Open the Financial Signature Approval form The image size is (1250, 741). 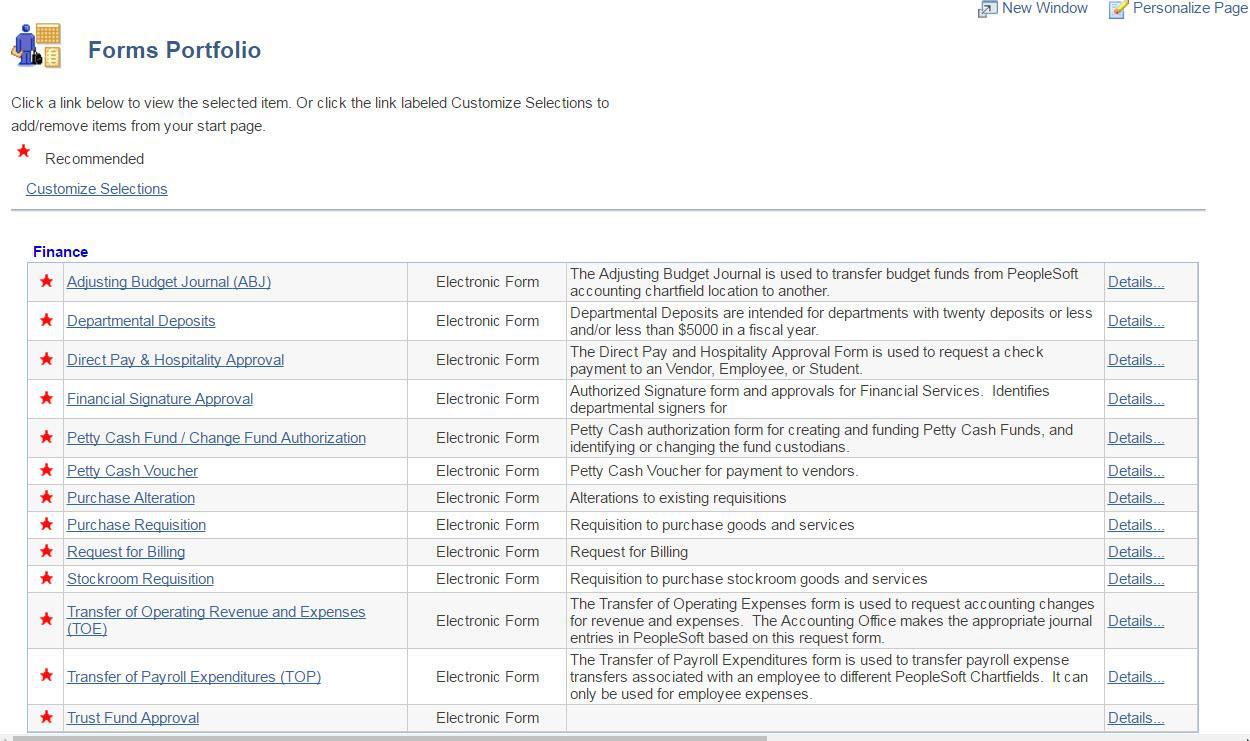click(x=160, y=399)
